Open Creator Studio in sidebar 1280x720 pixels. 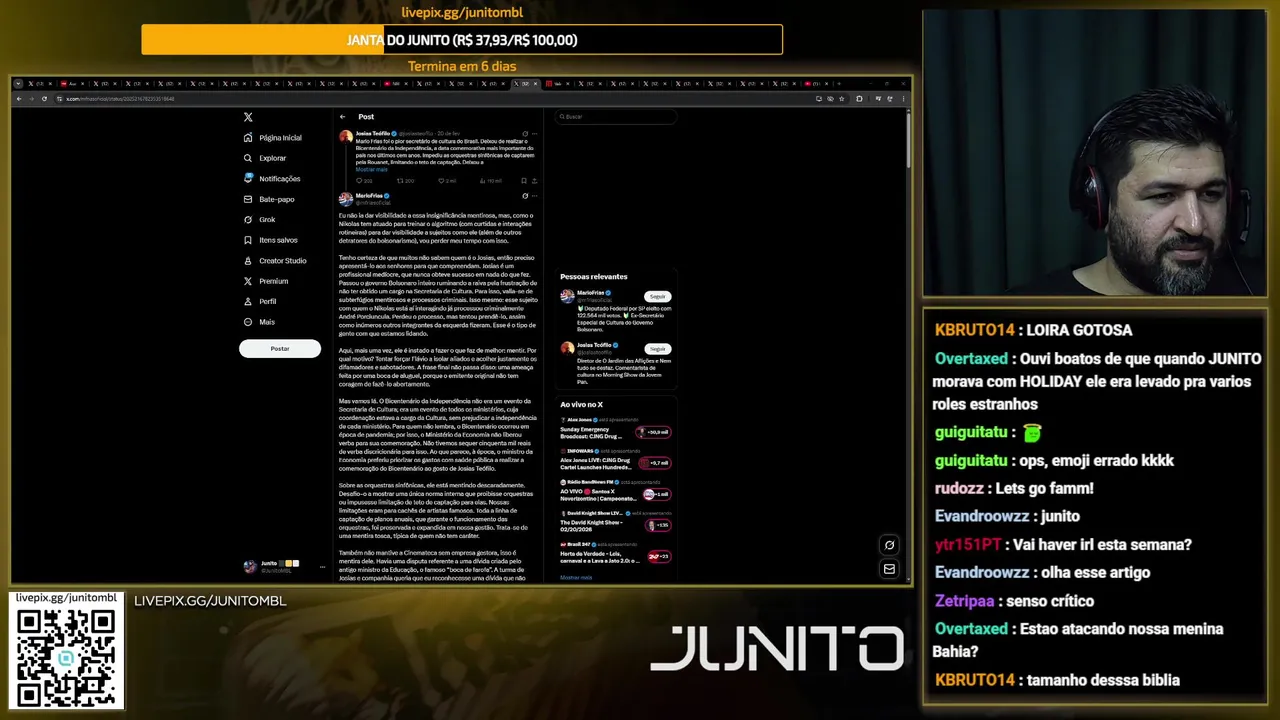pyautogui.click(x=275, y=261)
